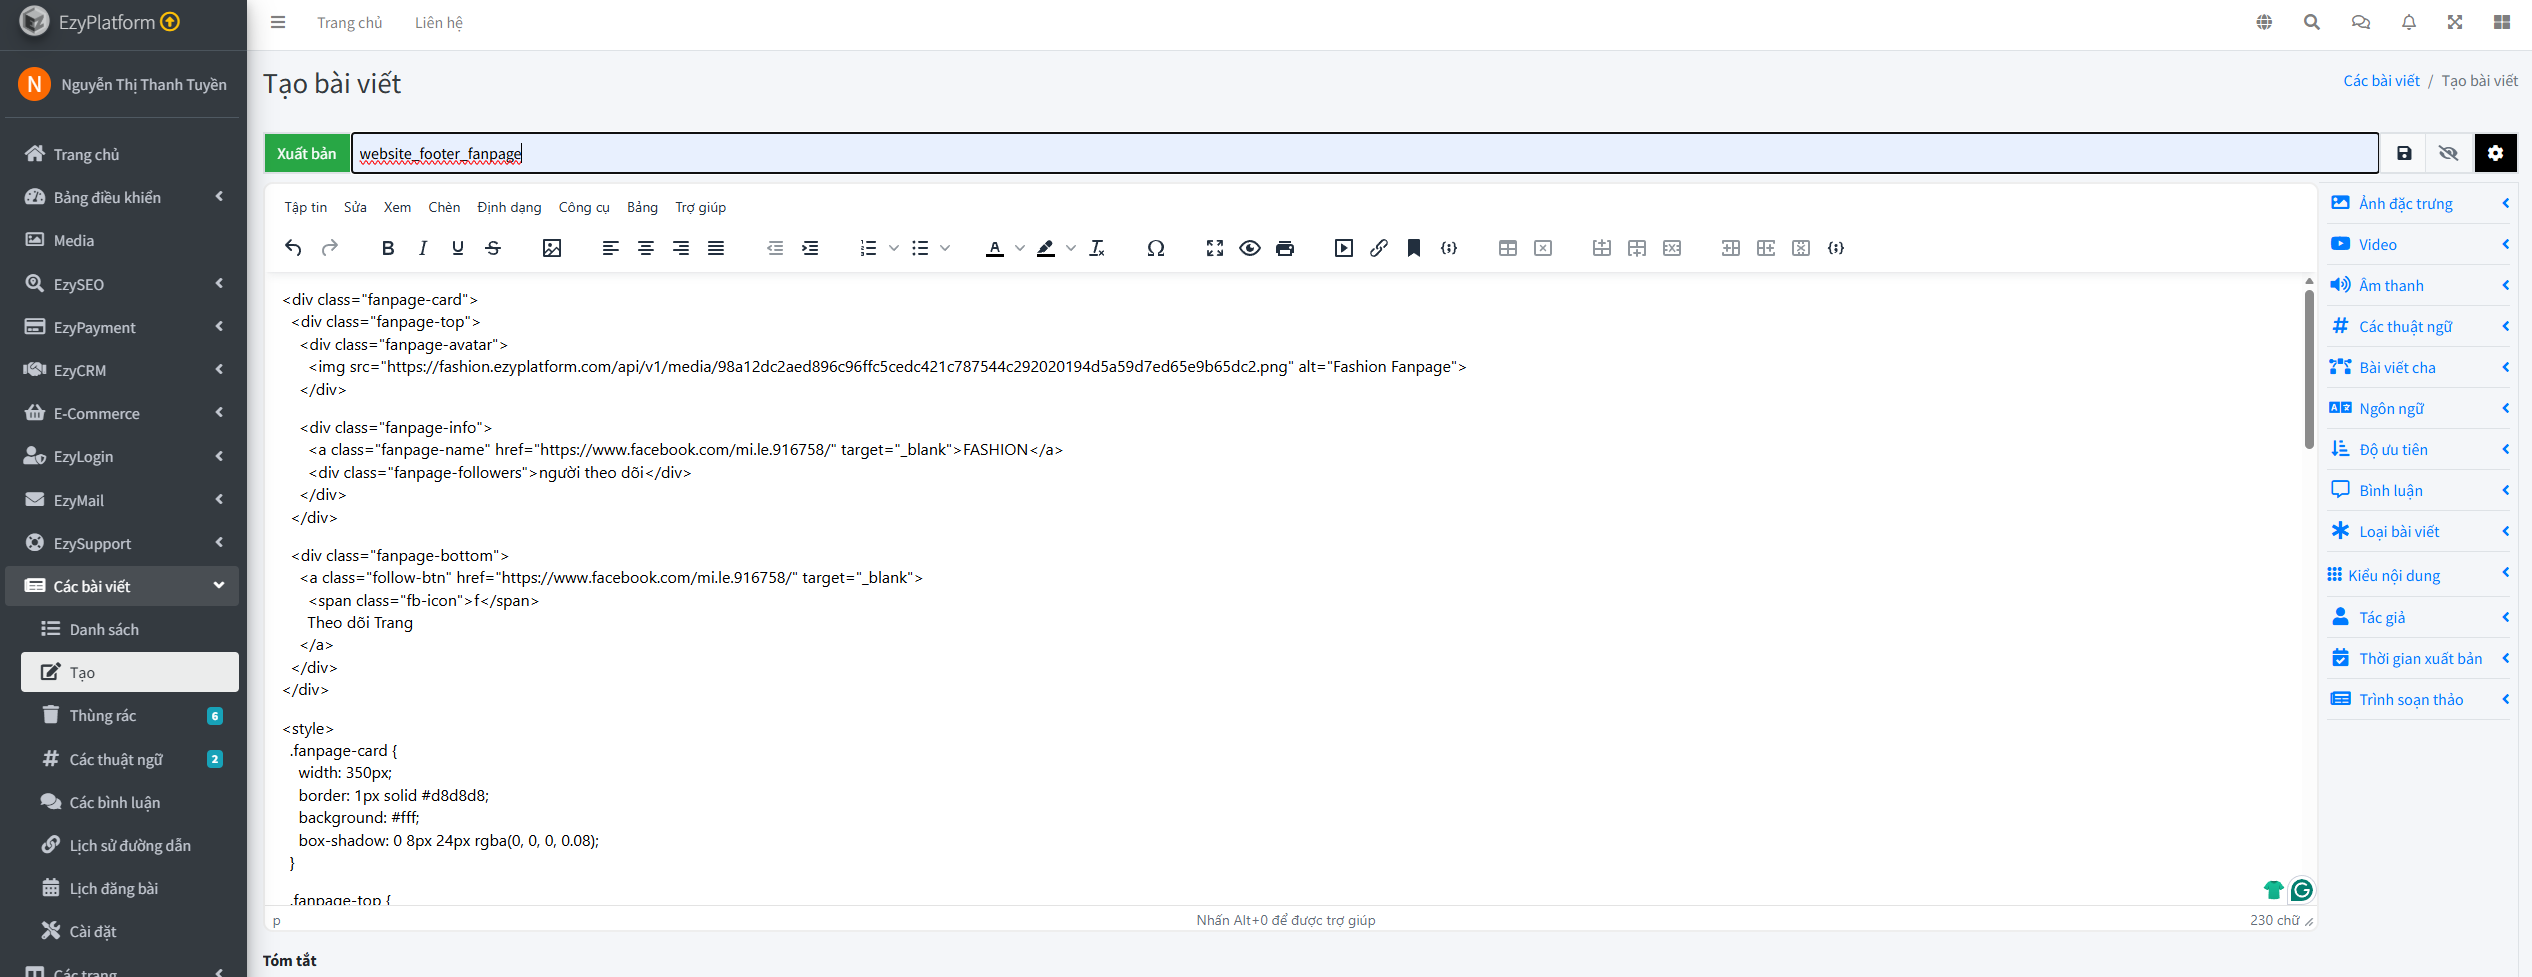Insert an image using the toolbar image icon
The image size is (2532, 977).
[x=551, y=248]
